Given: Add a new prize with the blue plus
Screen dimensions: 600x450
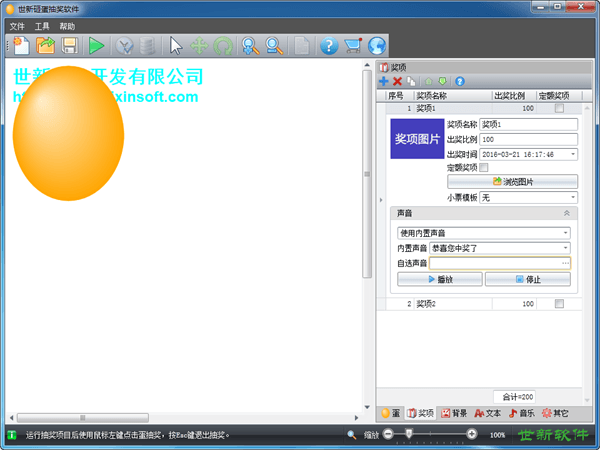Looking at the screenshot, I should [x=384, y=81].
